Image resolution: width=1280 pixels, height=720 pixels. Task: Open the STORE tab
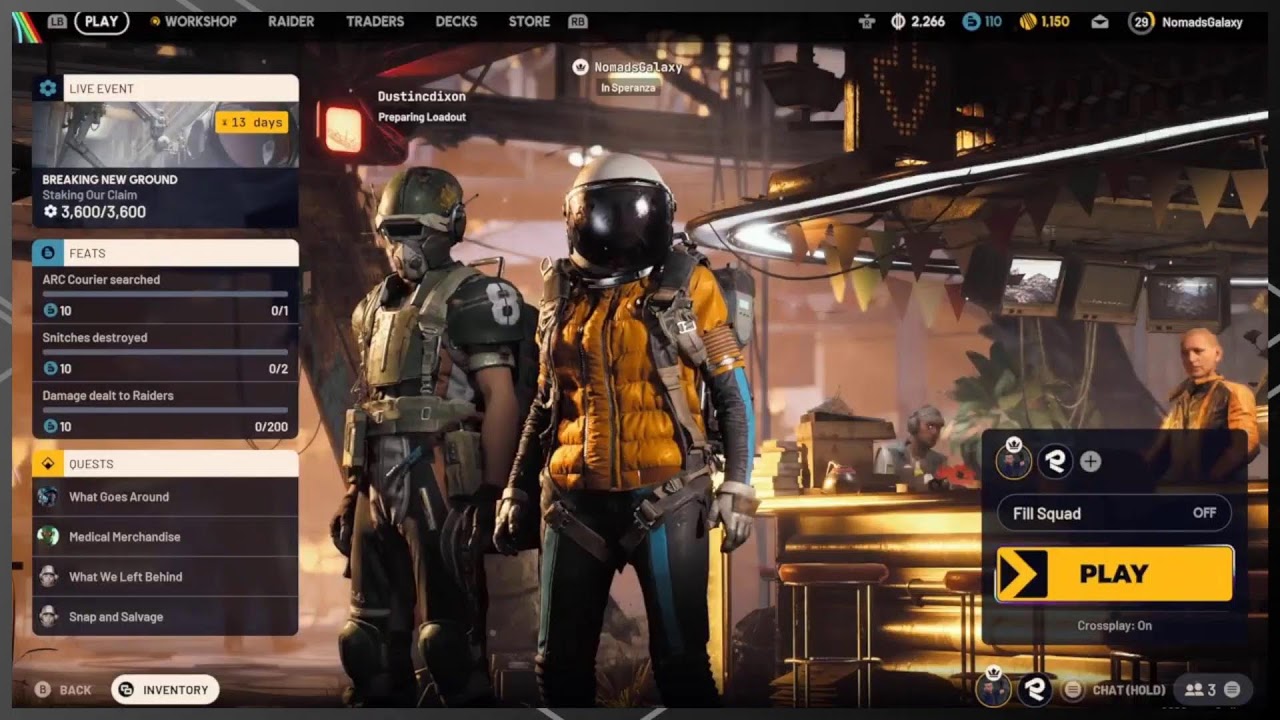529,21
